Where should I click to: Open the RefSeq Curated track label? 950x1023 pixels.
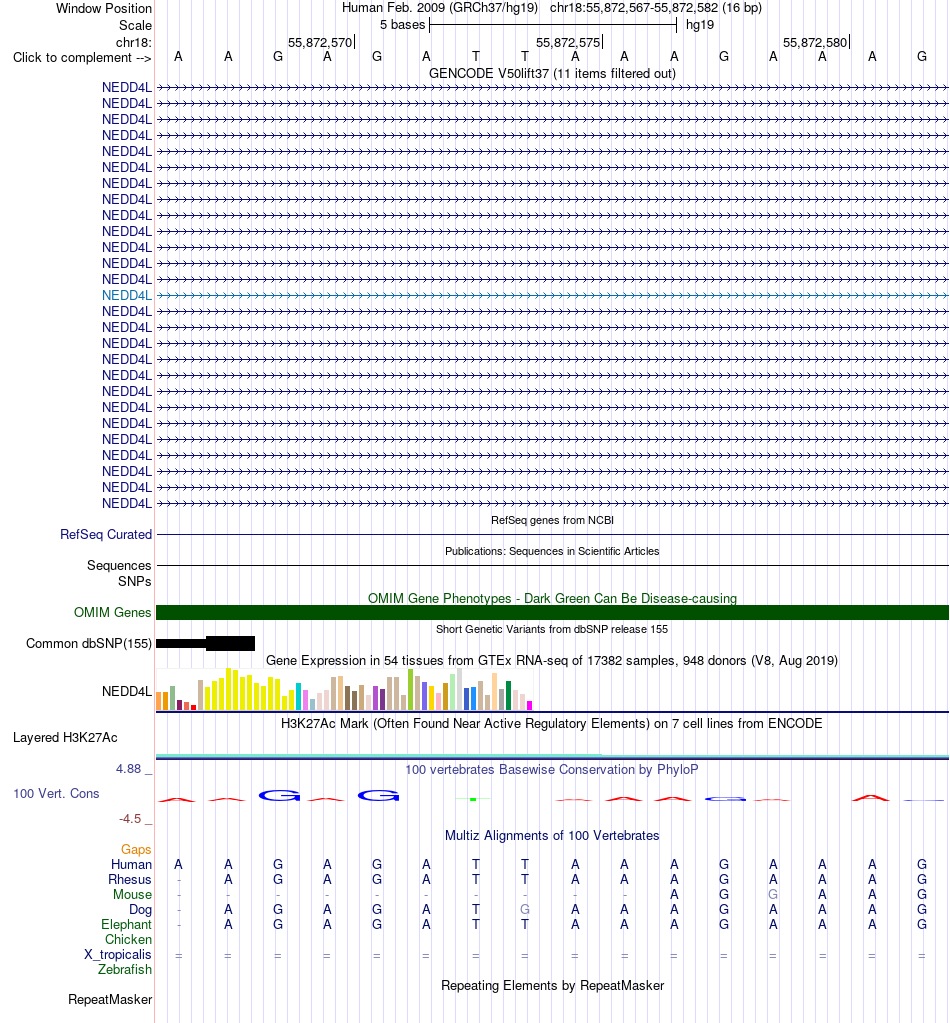coord(106,534)
